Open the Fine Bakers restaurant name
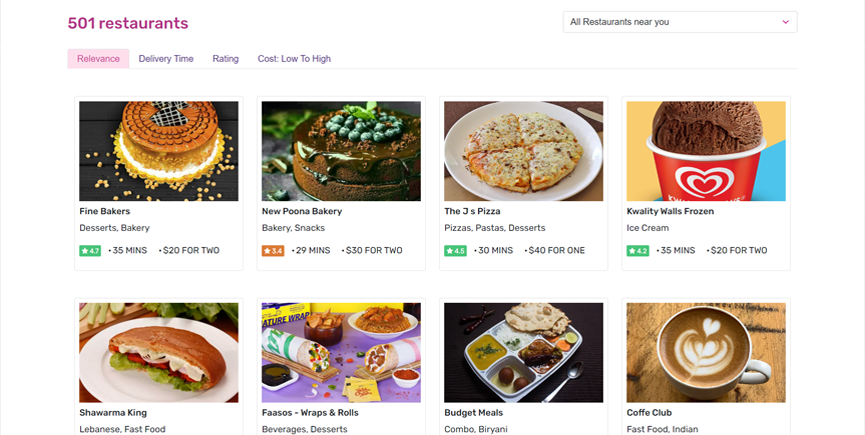 click(105, 212)
